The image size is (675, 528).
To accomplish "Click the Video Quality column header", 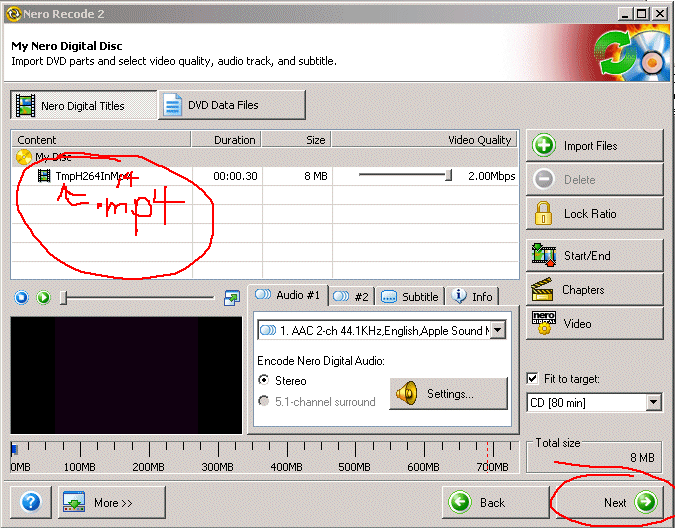I will [x=425, y=140].
